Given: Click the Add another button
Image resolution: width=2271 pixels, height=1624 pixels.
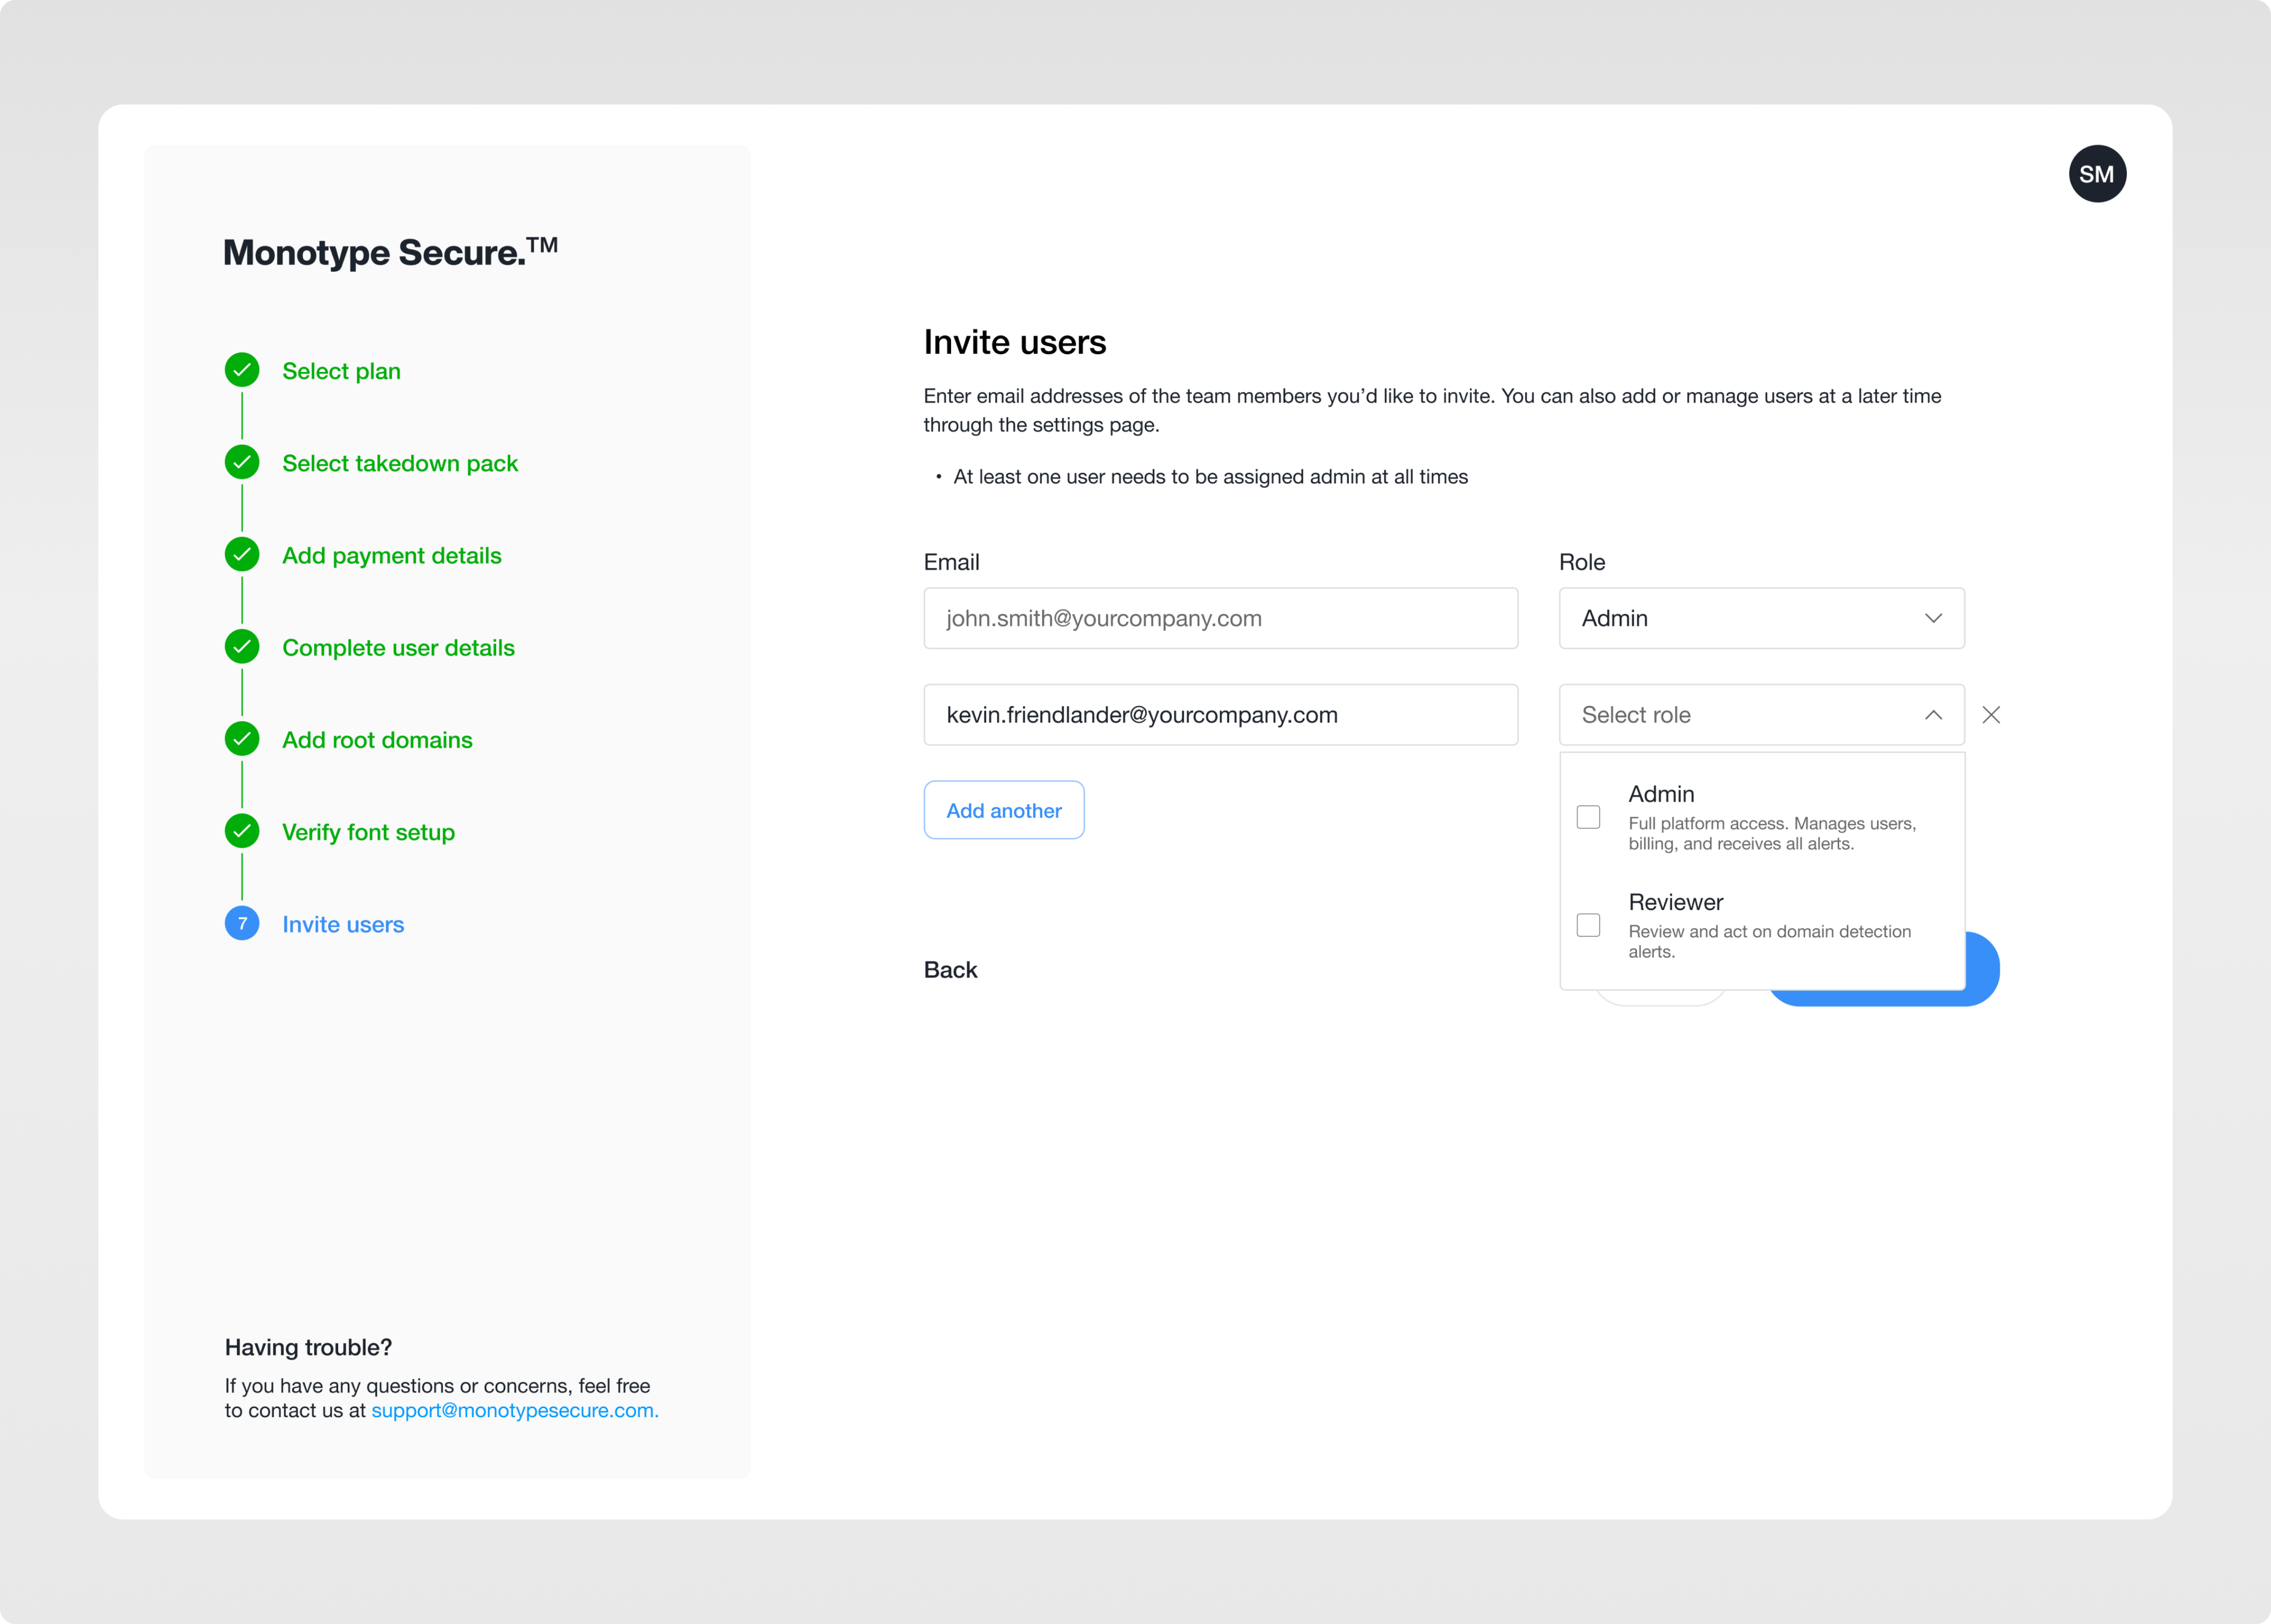Looking at the screenshot, I should tap(1004, 810).
